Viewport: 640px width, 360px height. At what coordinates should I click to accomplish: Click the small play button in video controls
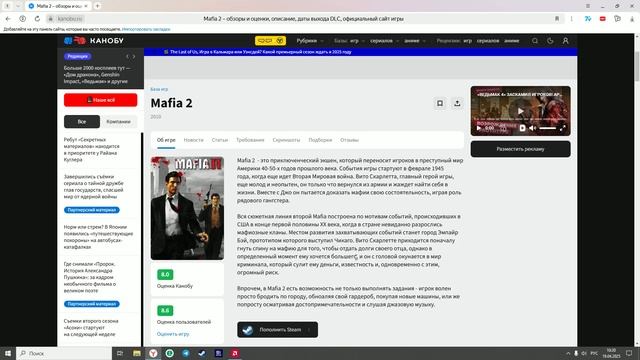[x=479, y=128]
